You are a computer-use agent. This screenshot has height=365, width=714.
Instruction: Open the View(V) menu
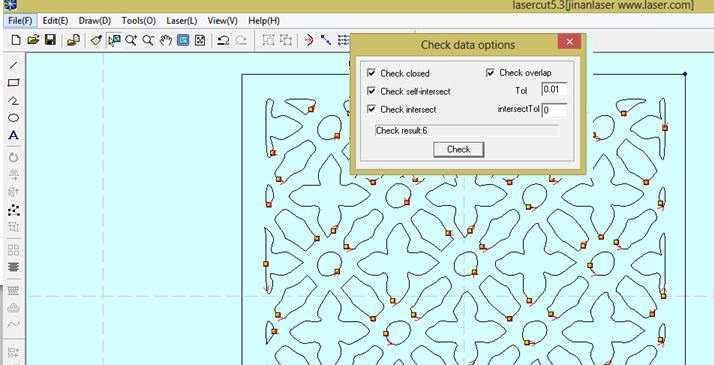pyautogui.click(x=223, y=20)
